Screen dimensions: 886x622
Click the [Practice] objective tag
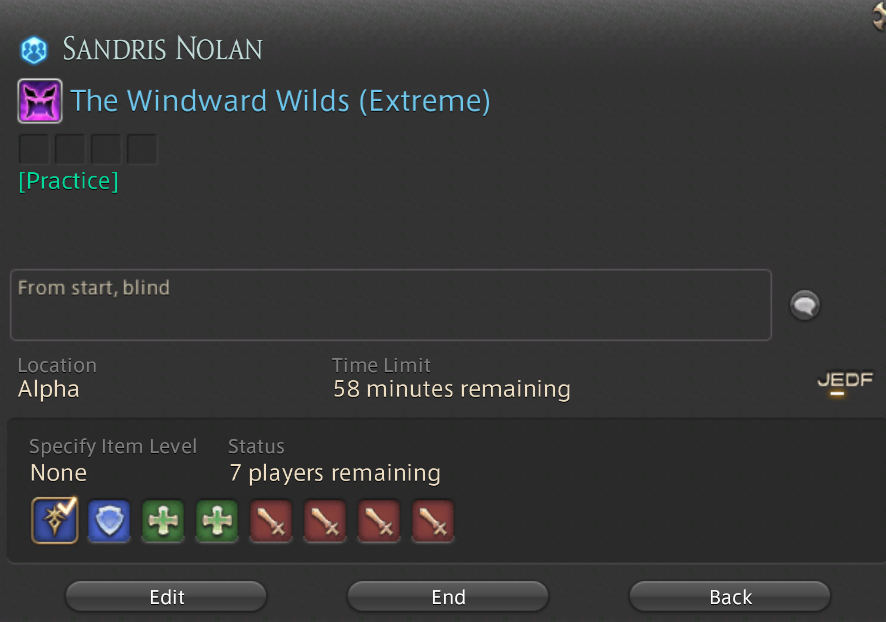68,181
